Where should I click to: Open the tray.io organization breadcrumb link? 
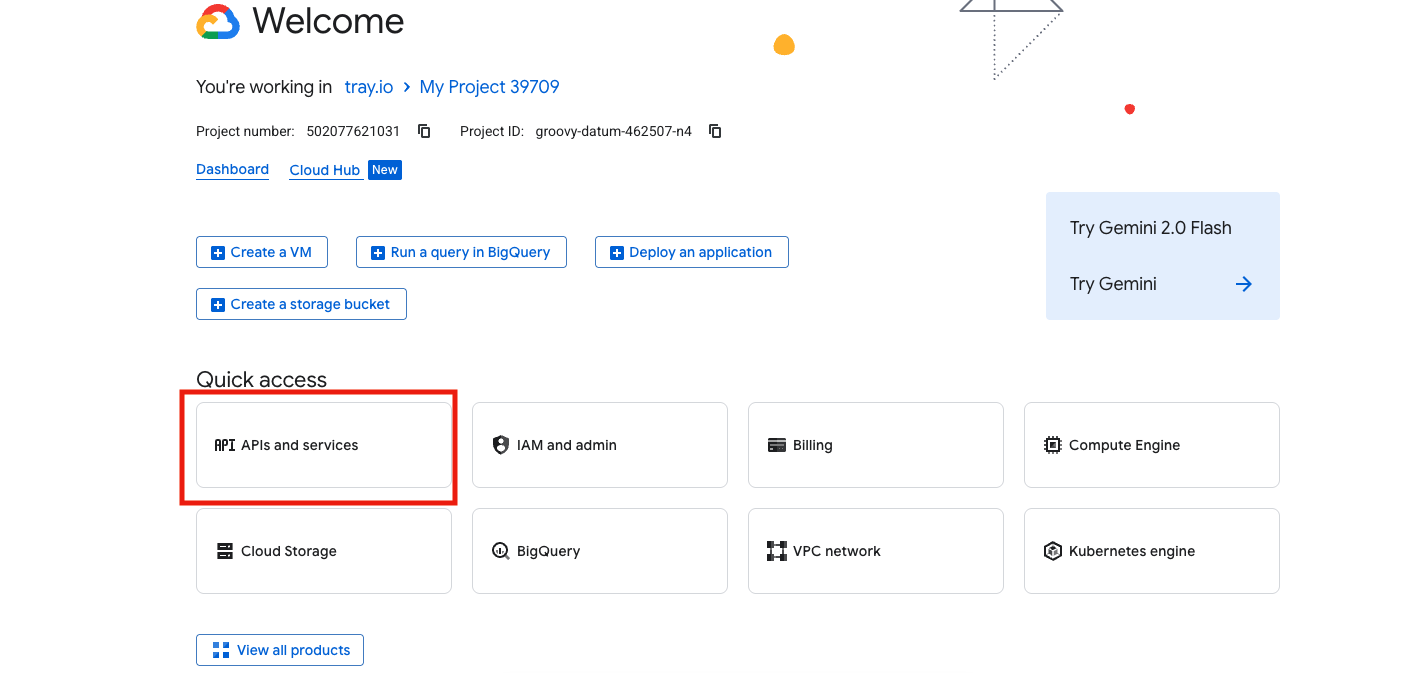(x=368, y=87)
